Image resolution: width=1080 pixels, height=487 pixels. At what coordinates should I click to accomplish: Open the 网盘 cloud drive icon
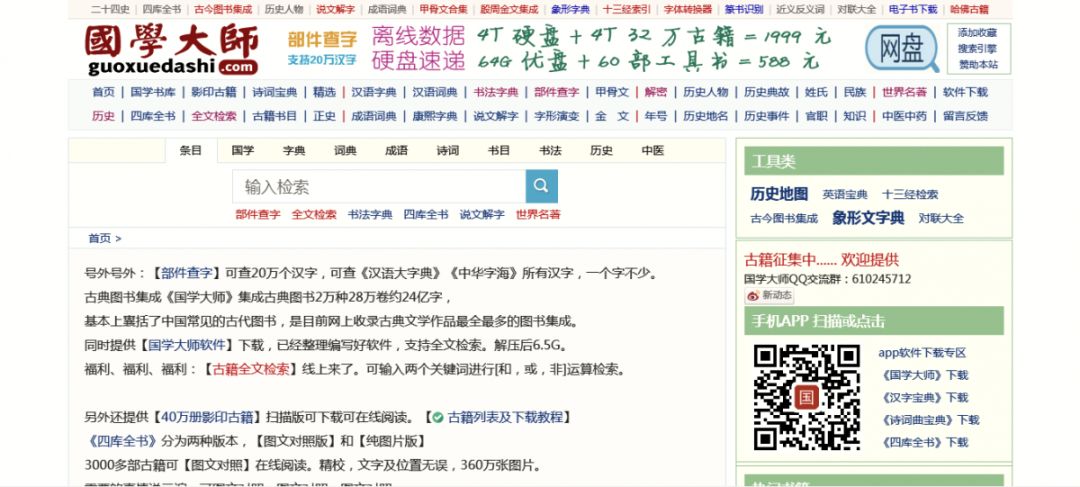point(902,49)
